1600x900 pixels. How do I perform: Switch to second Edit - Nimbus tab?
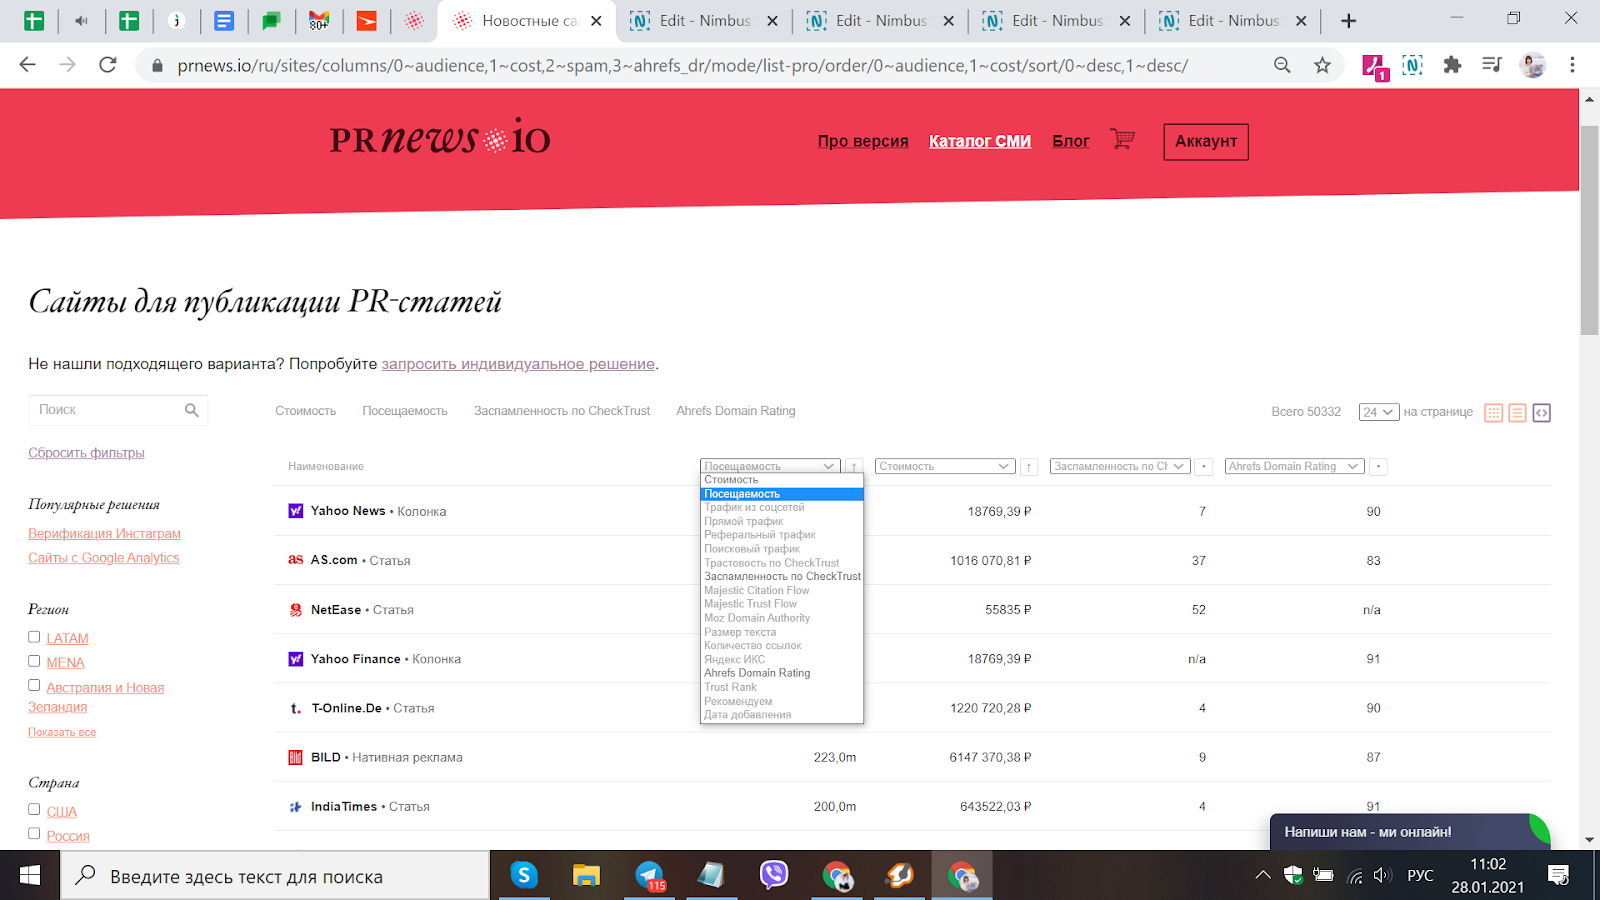pos(880,21)
